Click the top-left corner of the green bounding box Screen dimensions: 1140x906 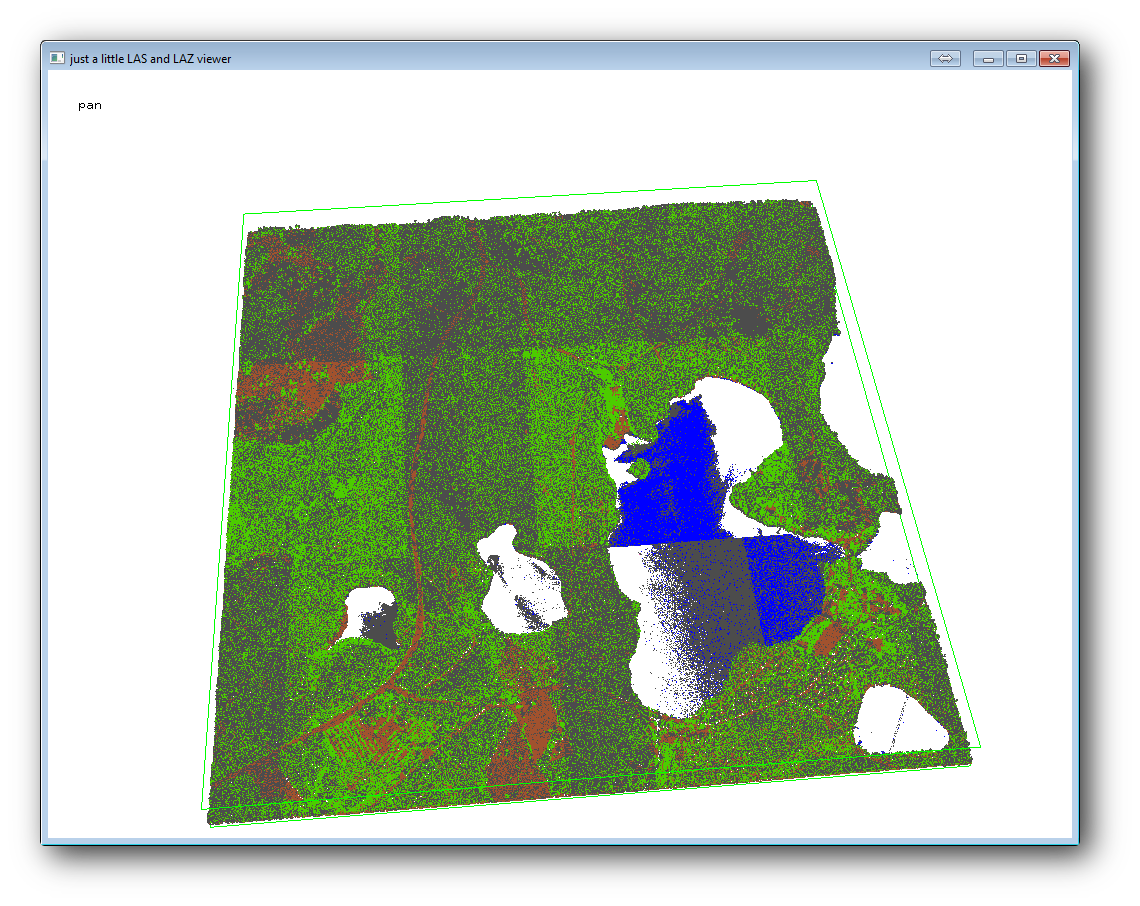click(245, 214)
